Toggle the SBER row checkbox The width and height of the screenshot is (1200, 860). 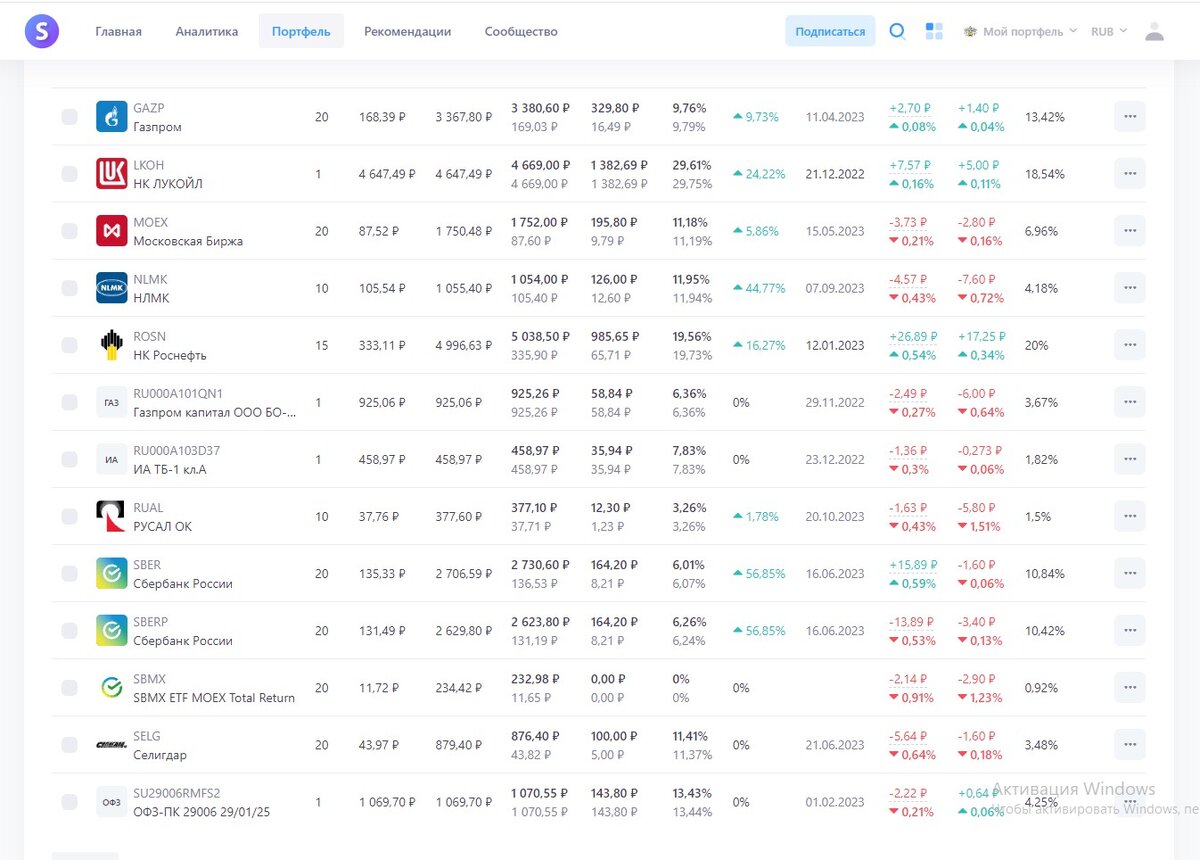[69, 573]
